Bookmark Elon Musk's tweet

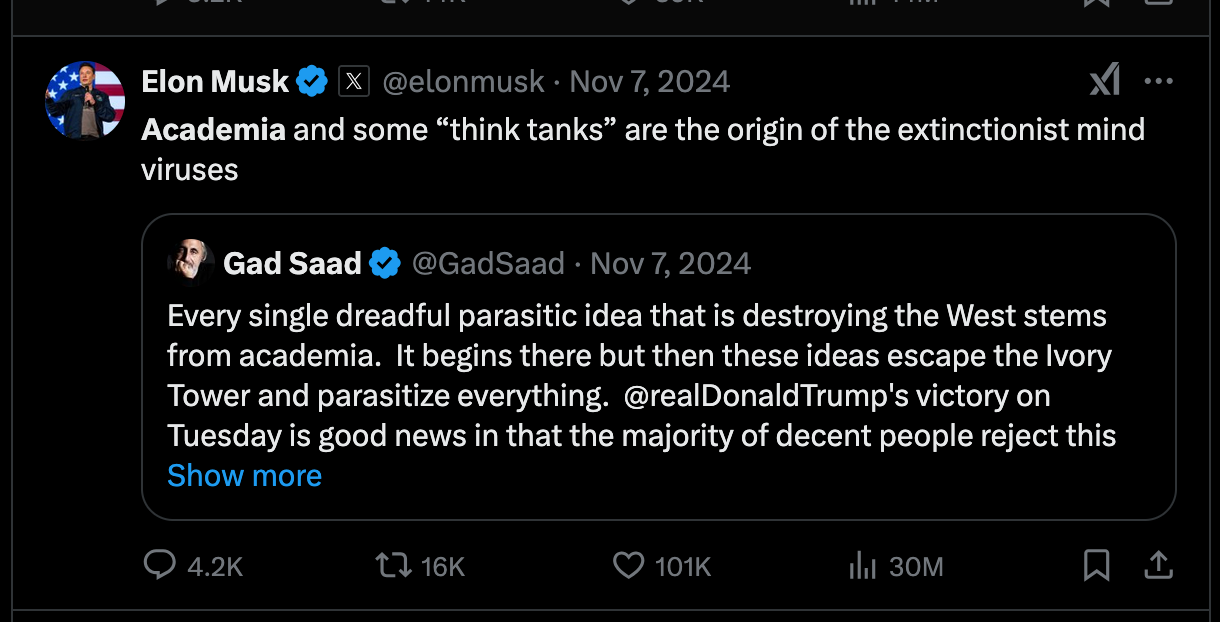point(1097,566)
